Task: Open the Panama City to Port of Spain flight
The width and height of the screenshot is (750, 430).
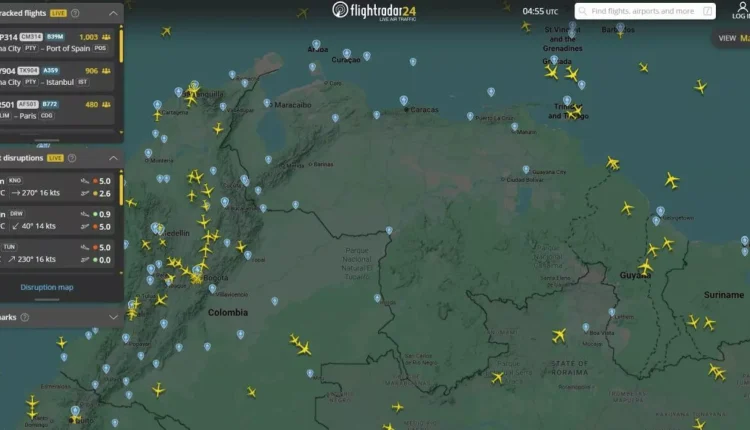Action: pos(60,42)
